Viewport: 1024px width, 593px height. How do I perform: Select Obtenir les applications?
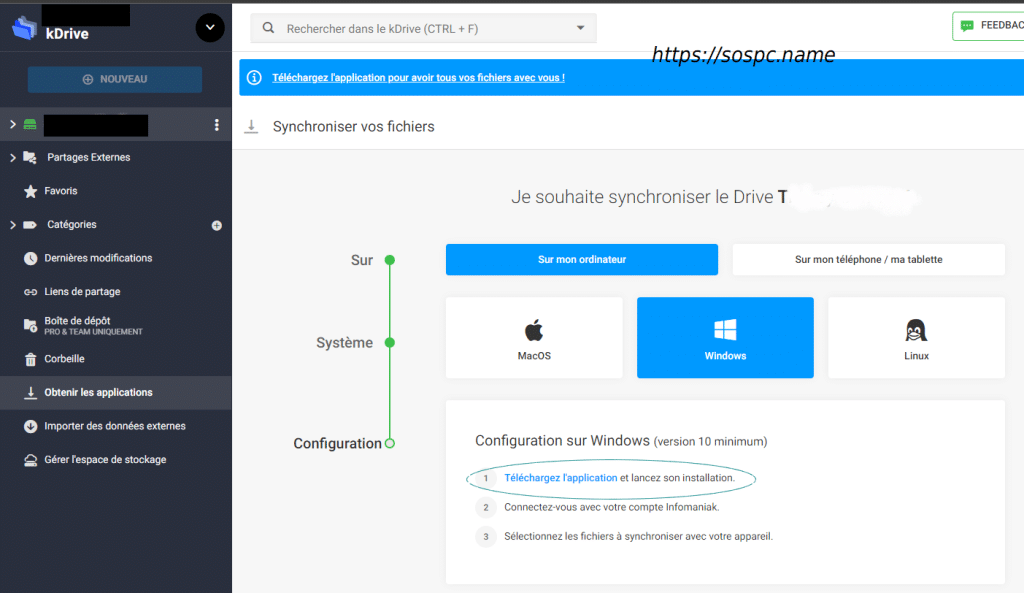coord(98,393)
